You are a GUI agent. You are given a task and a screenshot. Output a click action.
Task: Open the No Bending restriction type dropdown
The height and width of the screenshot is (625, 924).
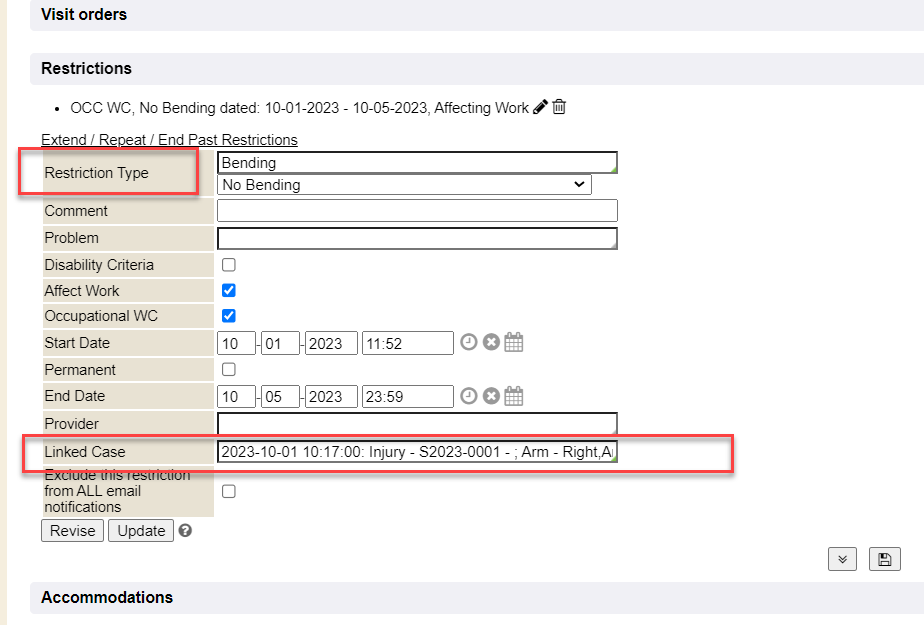tap(404, 185)
